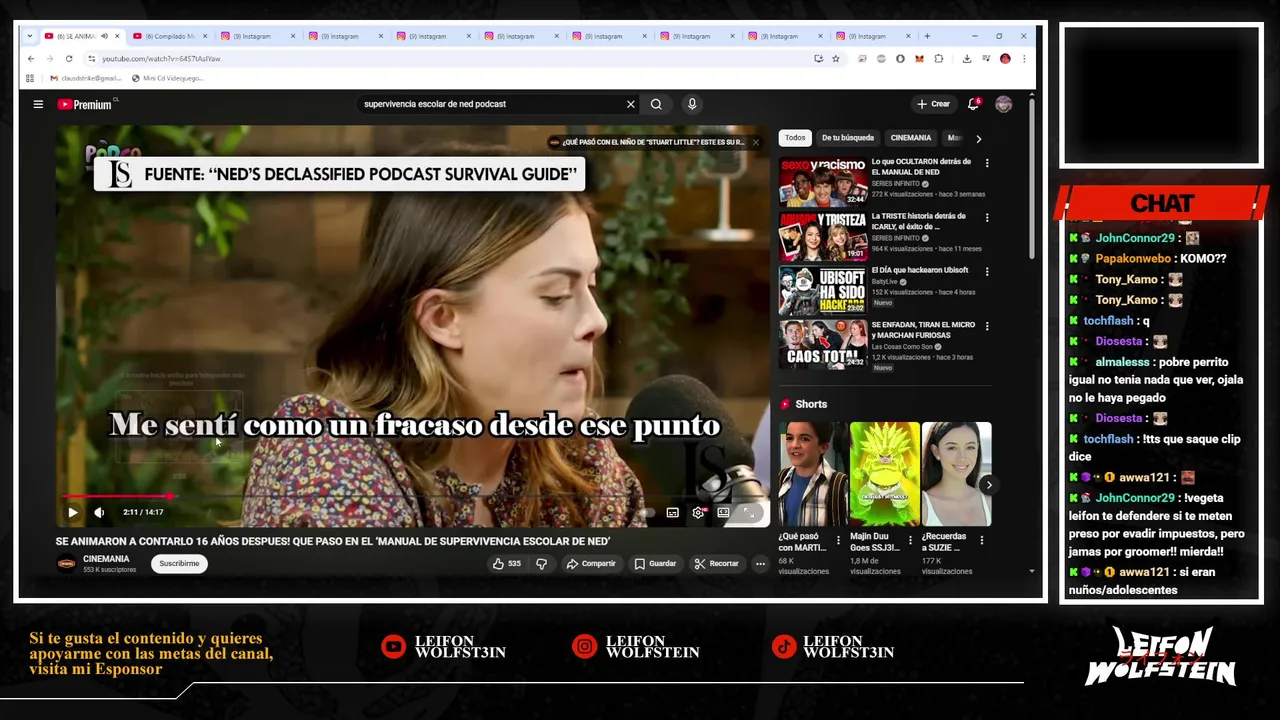
Task: Bookmark this page with the star icon
Action: click(836, 59)
